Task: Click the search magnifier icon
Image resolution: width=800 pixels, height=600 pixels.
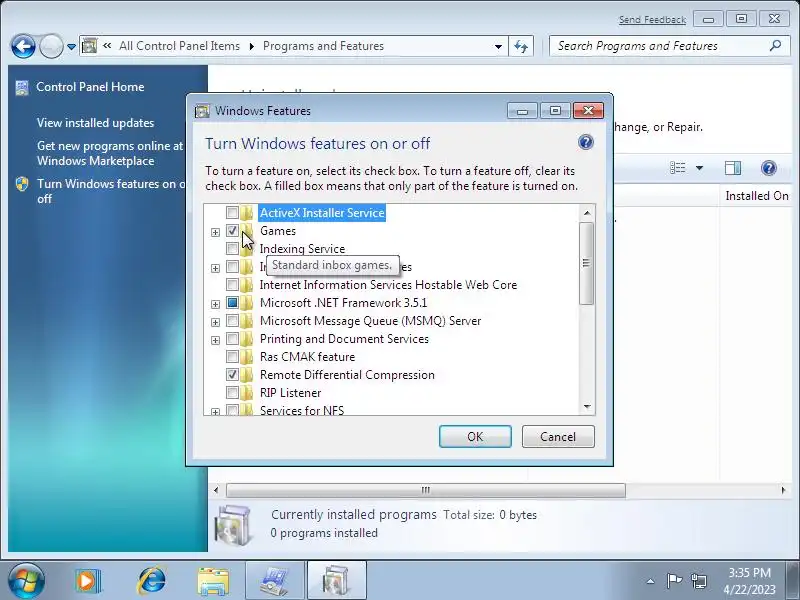Action: click(776, 46)
